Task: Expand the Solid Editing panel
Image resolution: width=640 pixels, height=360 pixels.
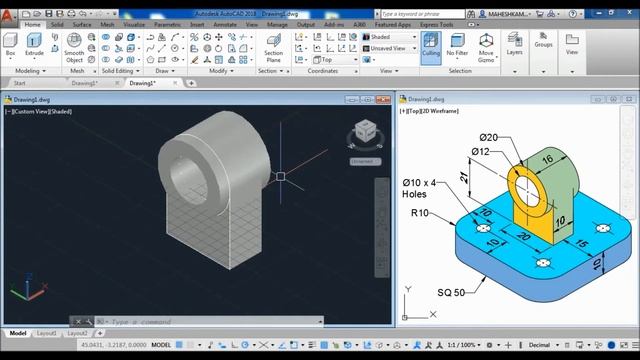Action: pos(120,71)
